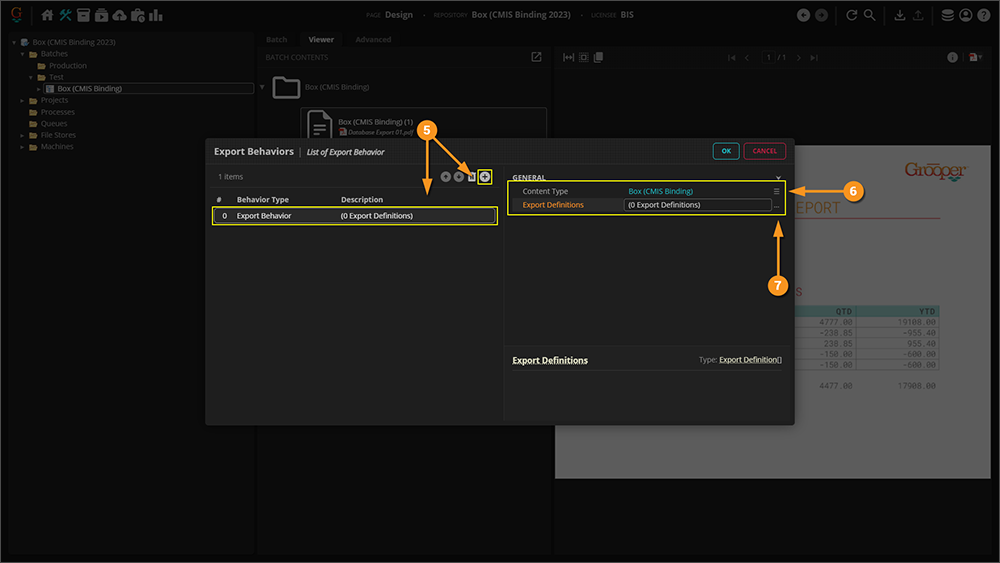This screenshot has height=563, width=1000.
Task: Confirm the dialog with OK
Action: [x=726, y=151]
